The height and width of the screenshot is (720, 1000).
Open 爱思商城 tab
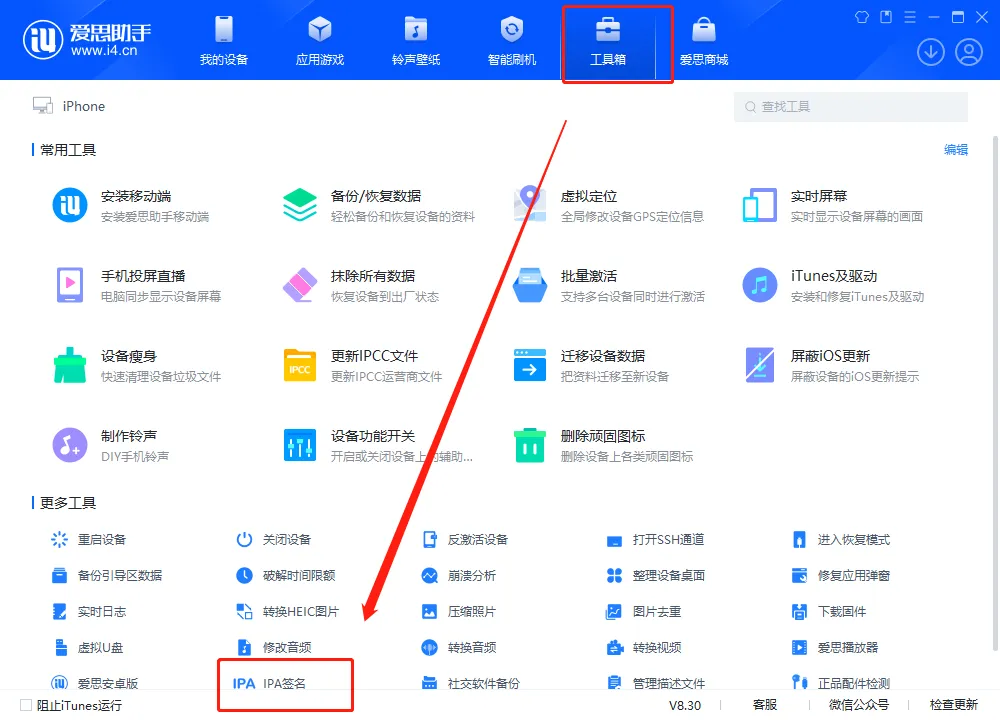(703, 41)
